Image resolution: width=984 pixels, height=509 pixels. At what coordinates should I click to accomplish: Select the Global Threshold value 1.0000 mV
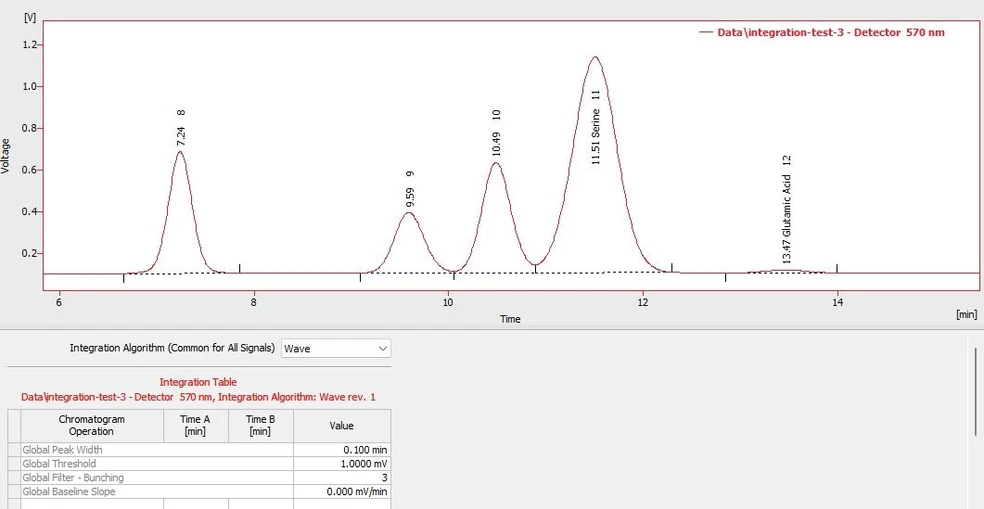[342, 464]
